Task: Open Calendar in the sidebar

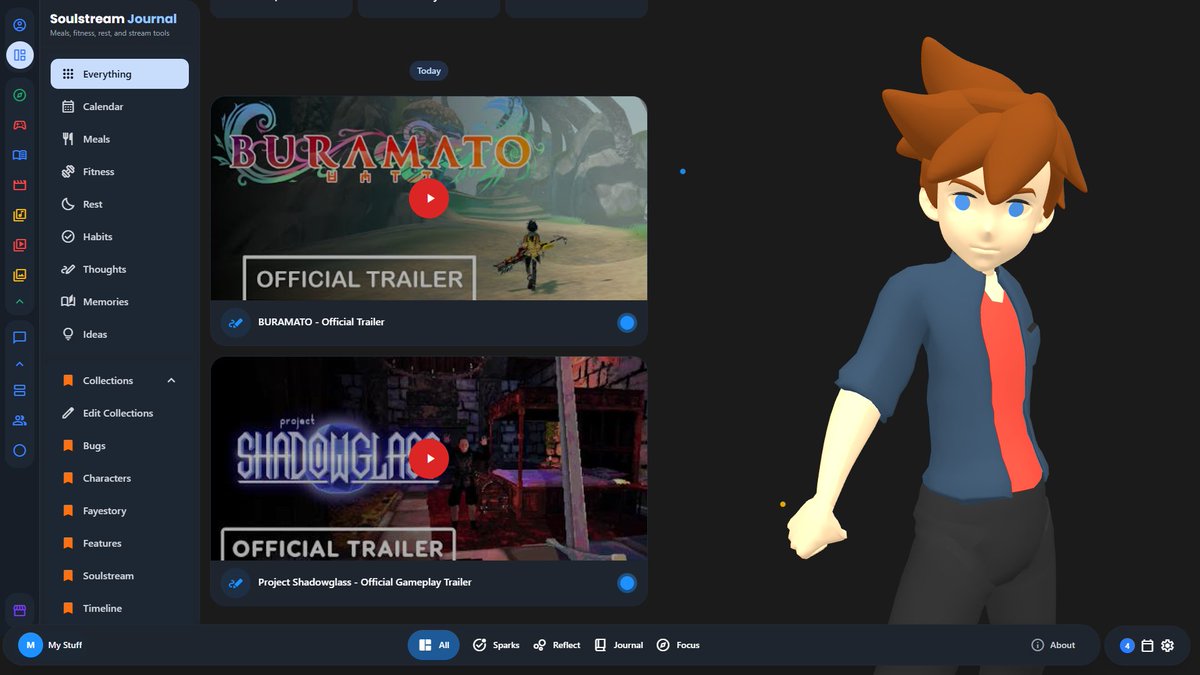Action: click(x=120, y=106)
